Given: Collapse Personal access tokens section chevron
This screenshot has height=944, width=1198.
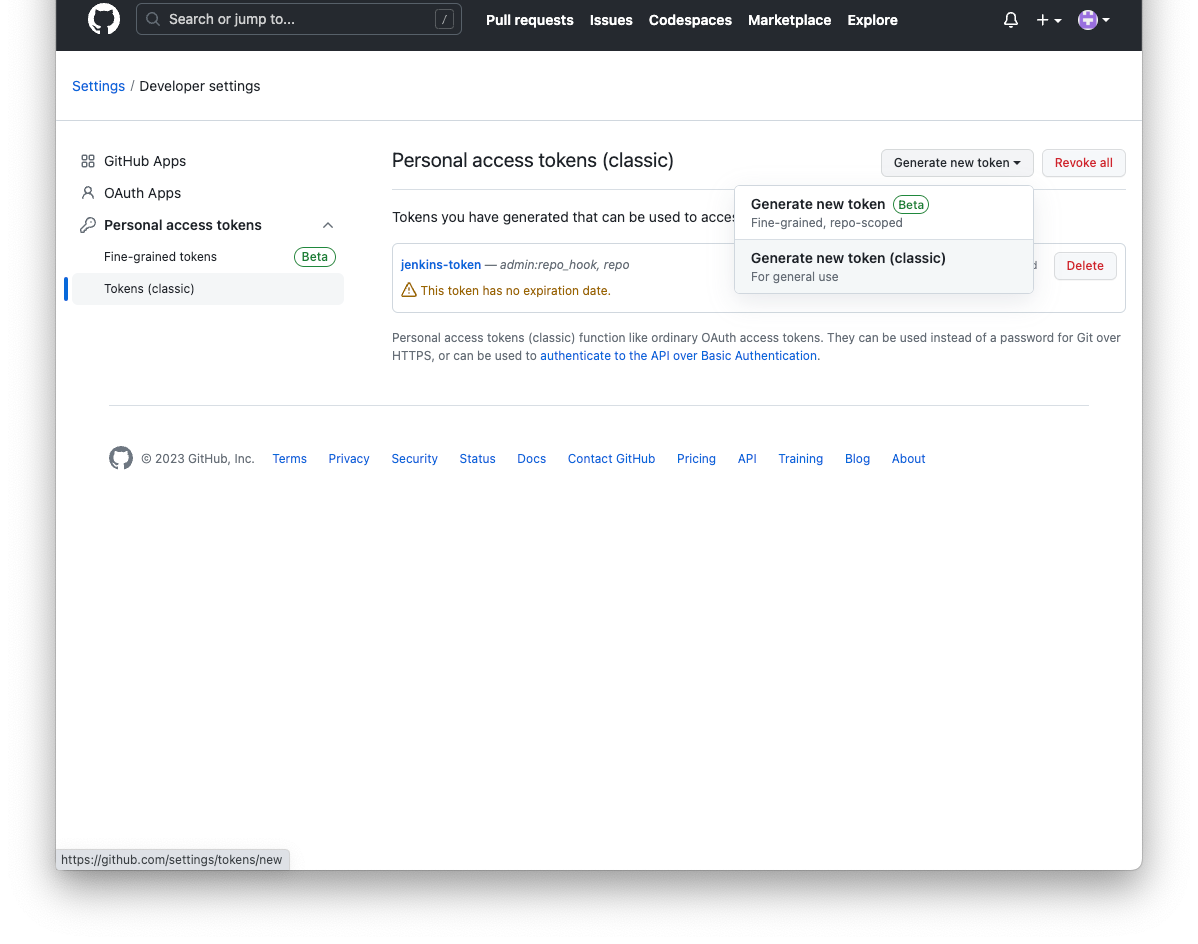Looking at the screenshot, I should (x=328, y=225).
